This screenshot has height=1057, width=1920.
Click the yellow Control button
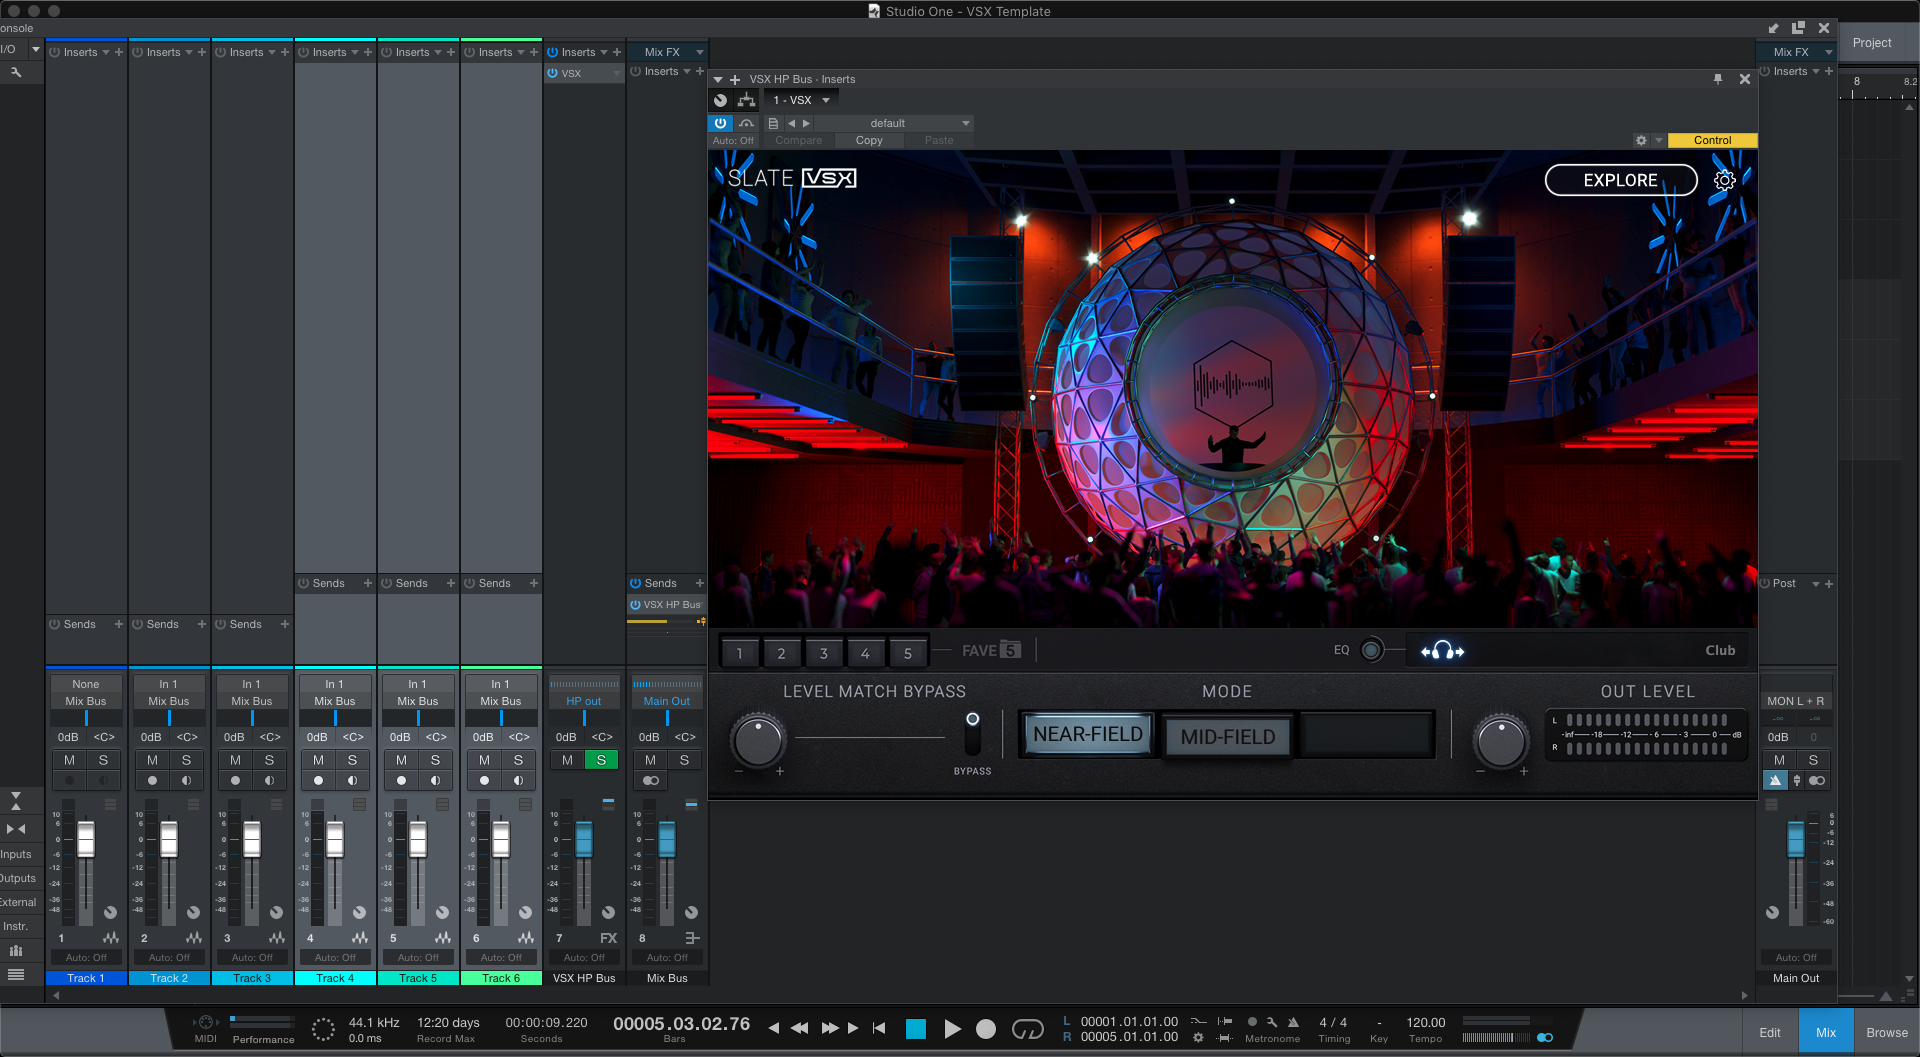(1712, 140)
